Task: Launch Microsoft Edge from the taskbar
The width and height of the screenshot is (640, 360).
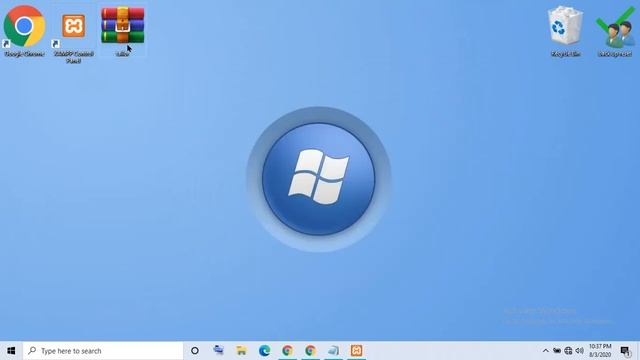Action: pos(264,351)
